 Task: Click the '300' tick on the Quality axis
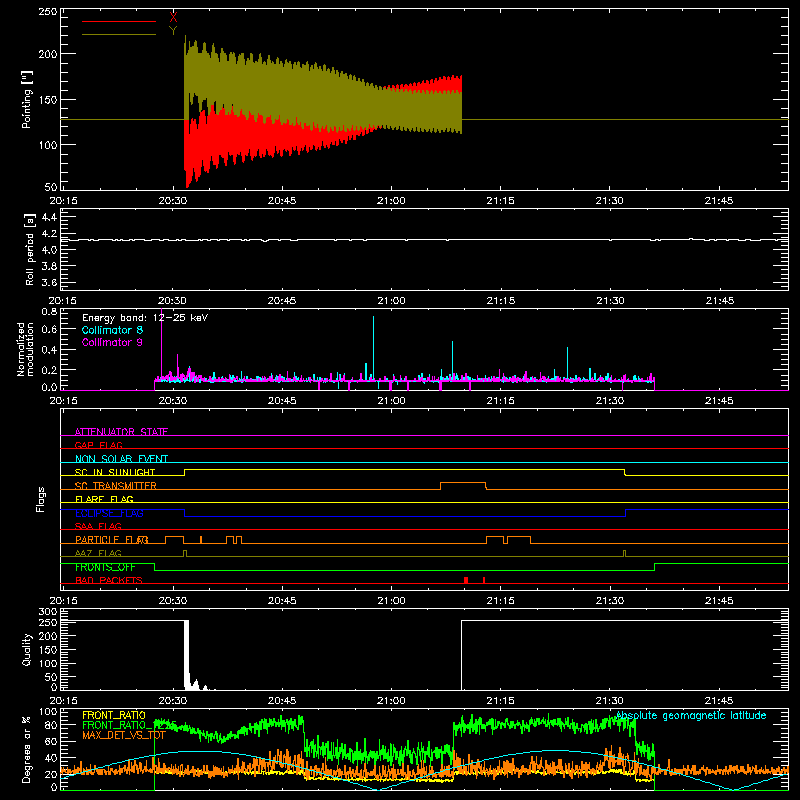[x=48, y=612]
